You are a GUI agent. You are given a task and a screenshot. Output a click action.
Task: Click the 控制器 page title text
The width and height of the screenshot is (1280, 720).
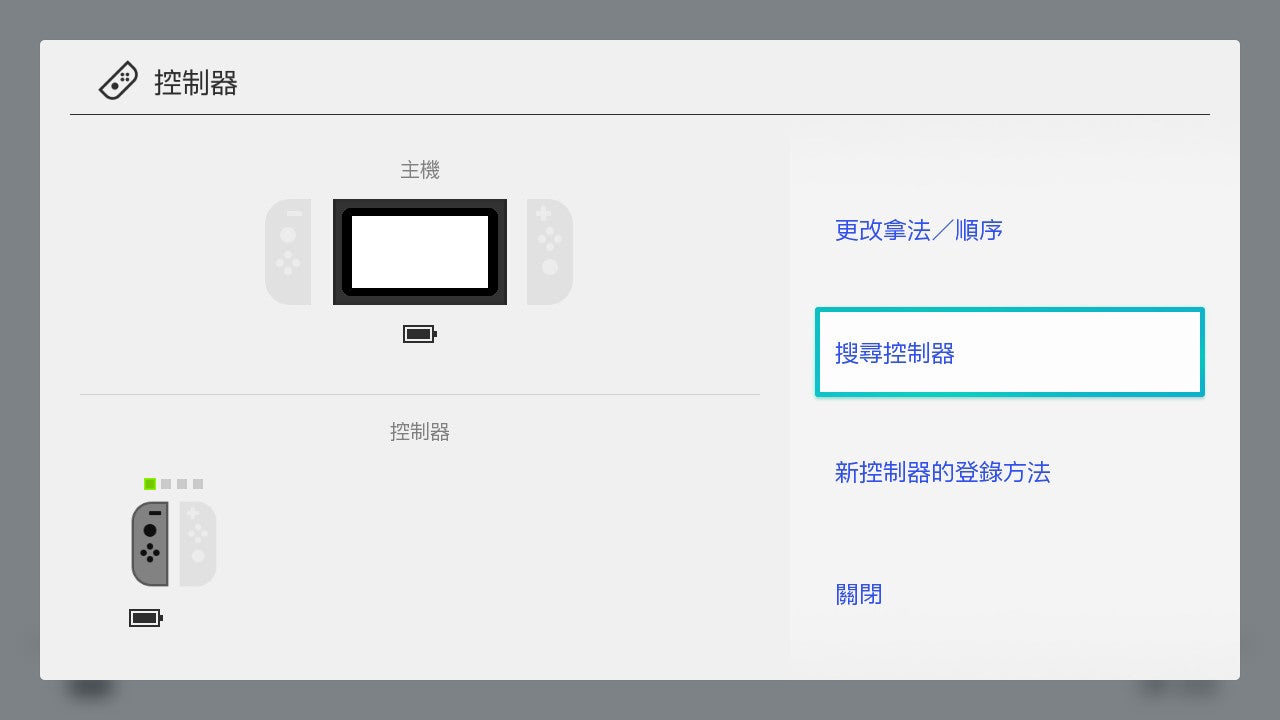pos(196,82)
